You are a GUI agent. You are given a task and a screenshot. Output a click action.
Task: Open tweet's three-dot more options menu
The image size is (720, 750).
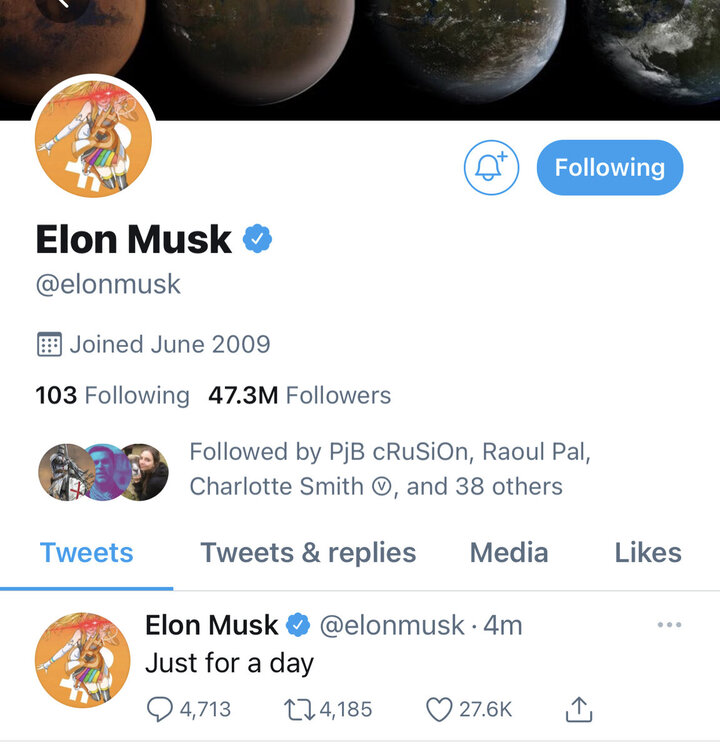pos(669,625)
